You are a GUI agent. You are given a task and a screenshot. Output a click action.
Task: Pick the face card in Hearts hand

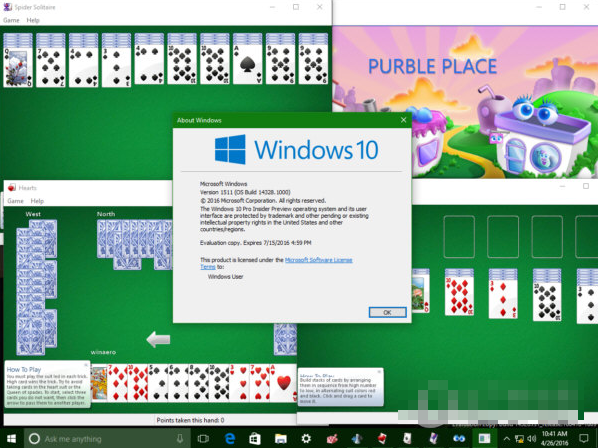tap(99, 383)
